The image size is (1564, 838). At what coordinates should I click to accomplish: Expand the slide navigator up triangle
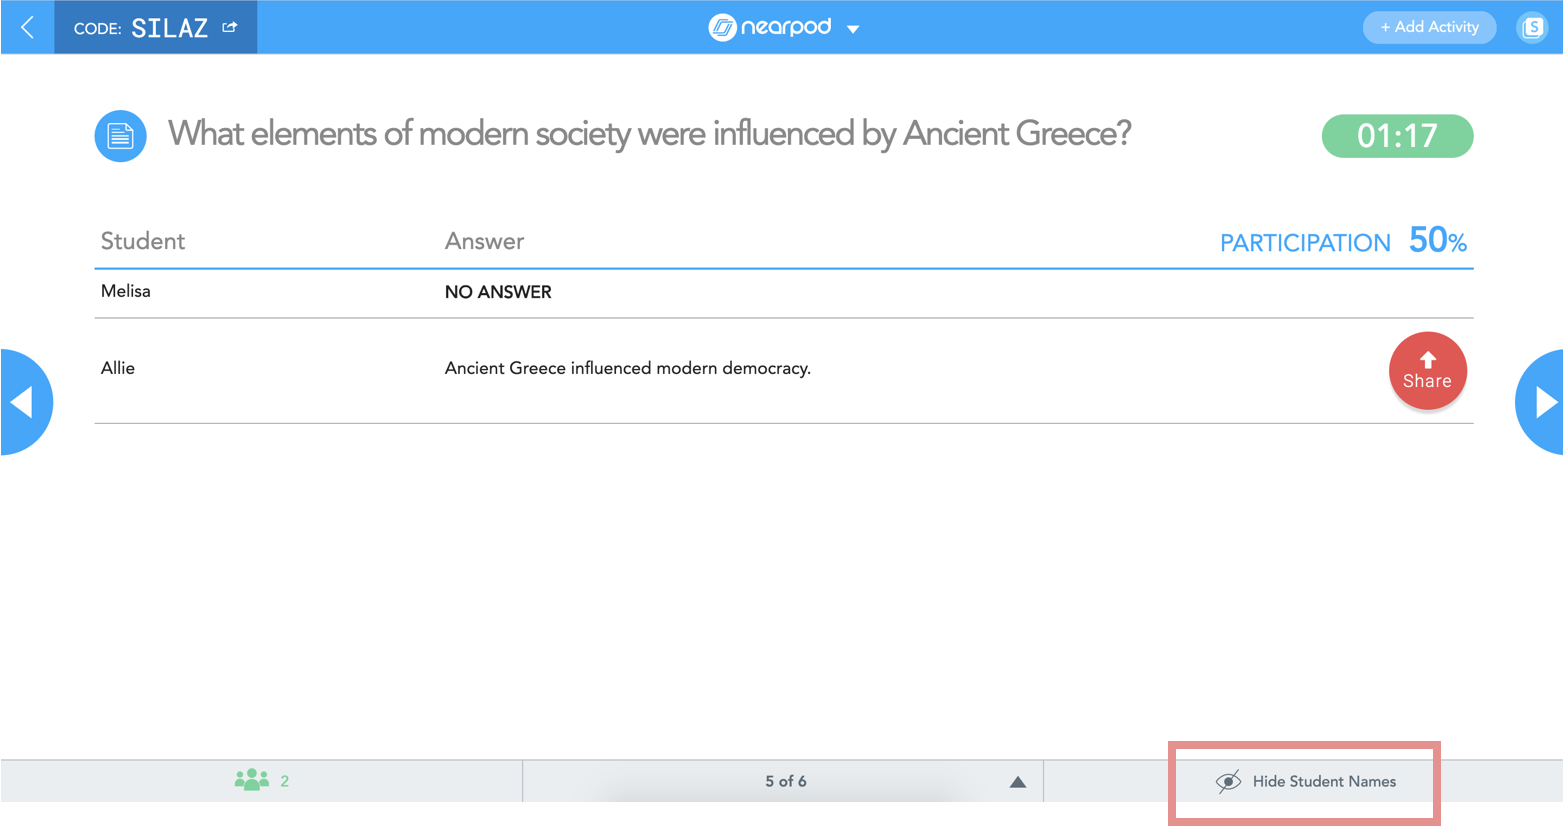(1017, 782)
